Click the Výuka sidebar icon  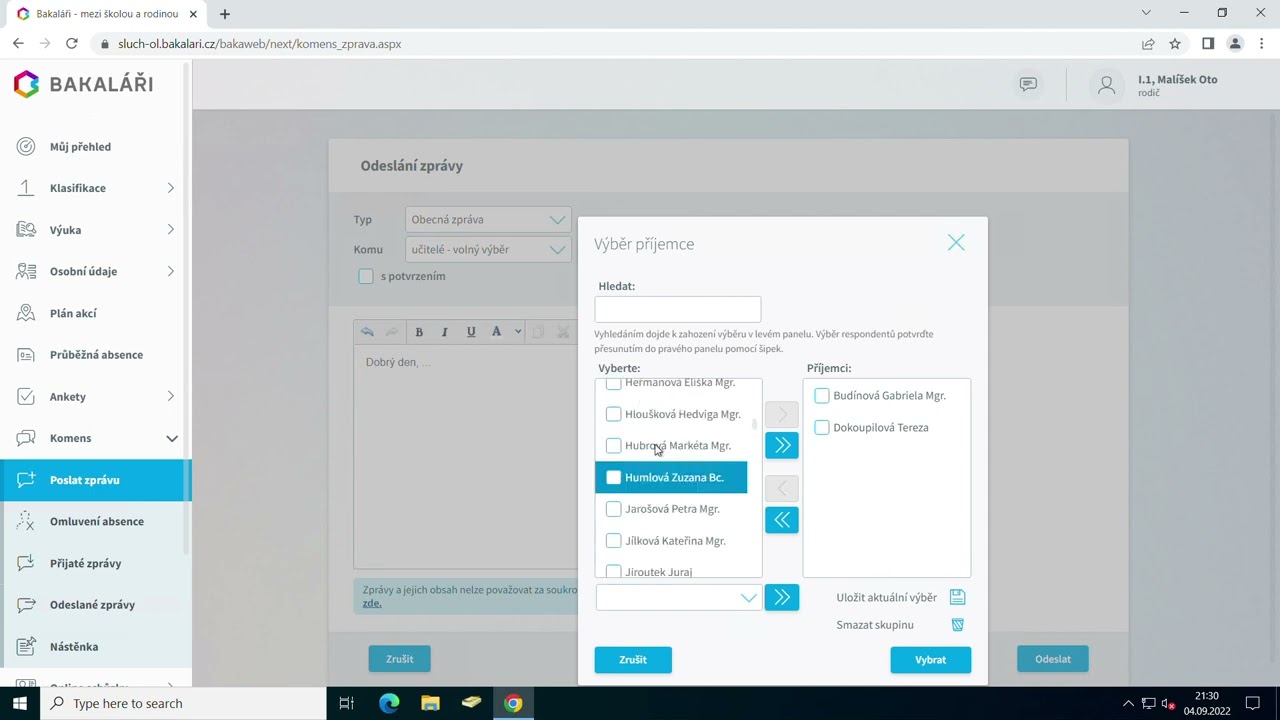click(x=26, y=230)
